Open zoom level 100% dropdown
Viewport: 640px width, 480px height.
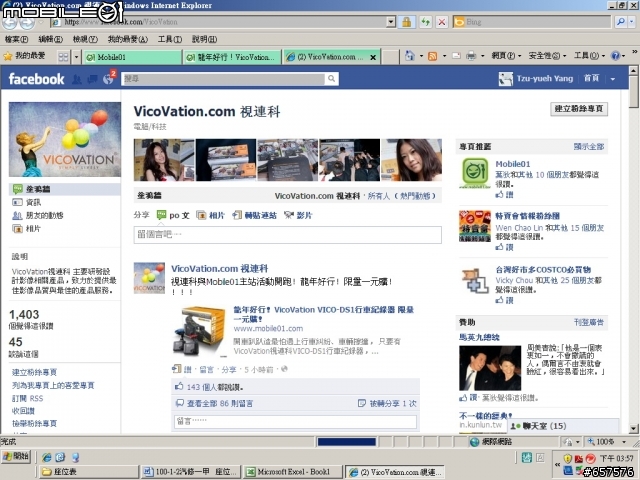(x=624, y=442)
